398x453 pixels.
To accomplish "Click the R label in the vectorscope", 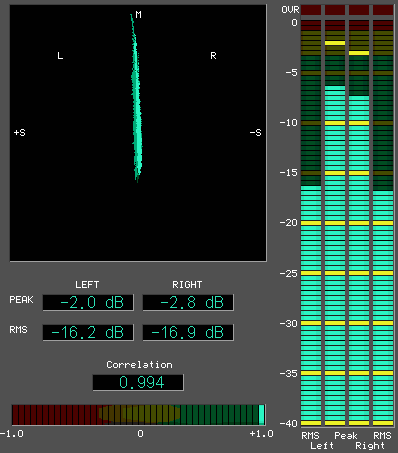I will [x=213, y=55].
